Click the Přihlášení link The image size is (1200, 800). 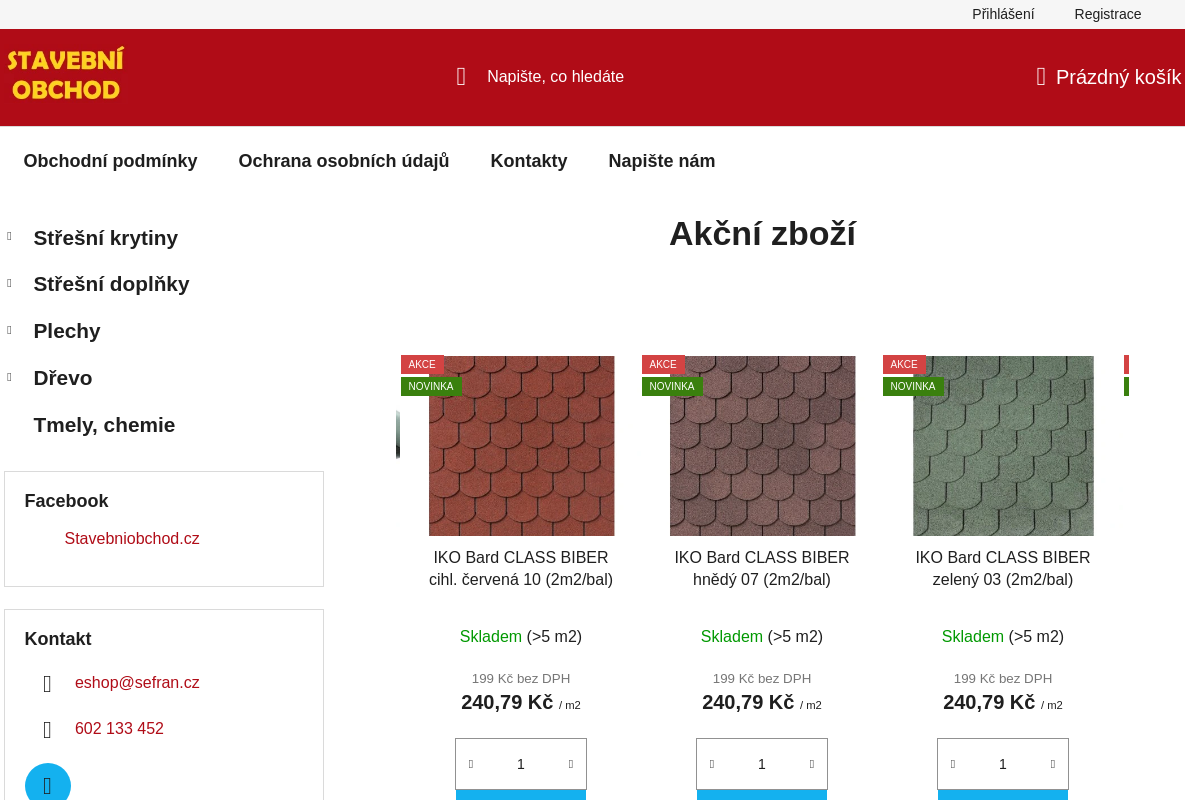pyautogui.click(x=1003, y=14)
